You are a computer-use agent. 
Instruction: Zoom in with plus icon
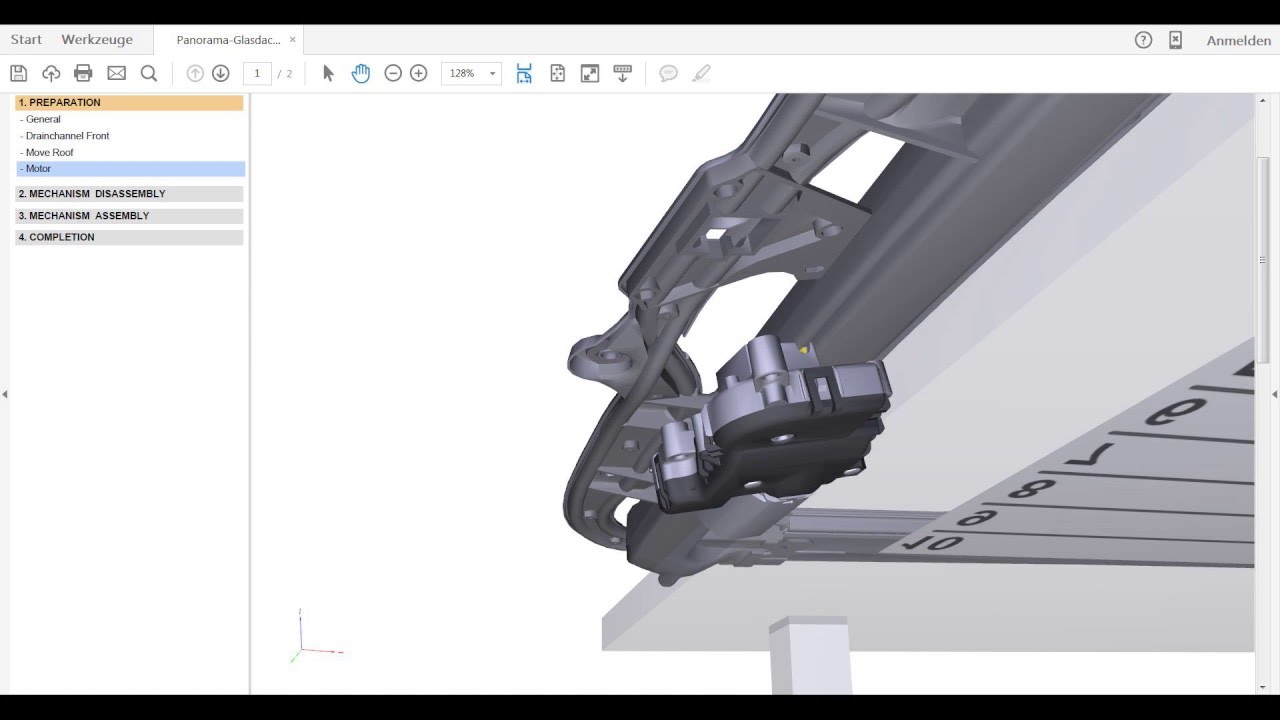click(x=419, y=73)
